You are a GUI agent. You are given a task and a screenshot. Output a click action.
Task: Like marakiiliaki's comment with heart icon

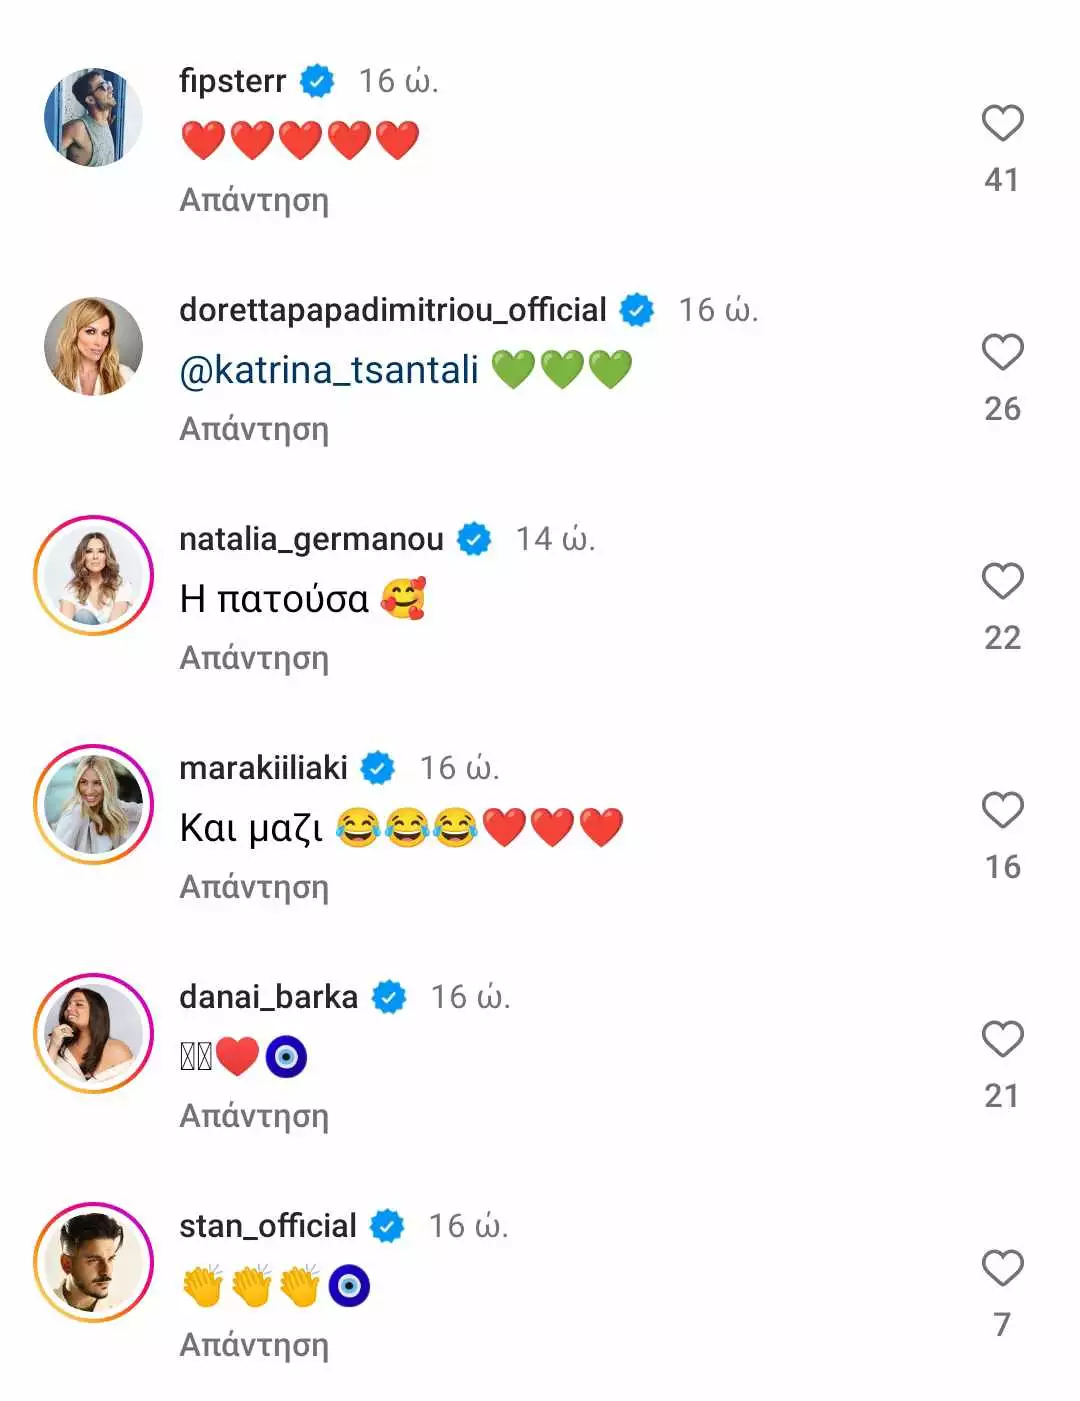click(x=1002, y=810)
